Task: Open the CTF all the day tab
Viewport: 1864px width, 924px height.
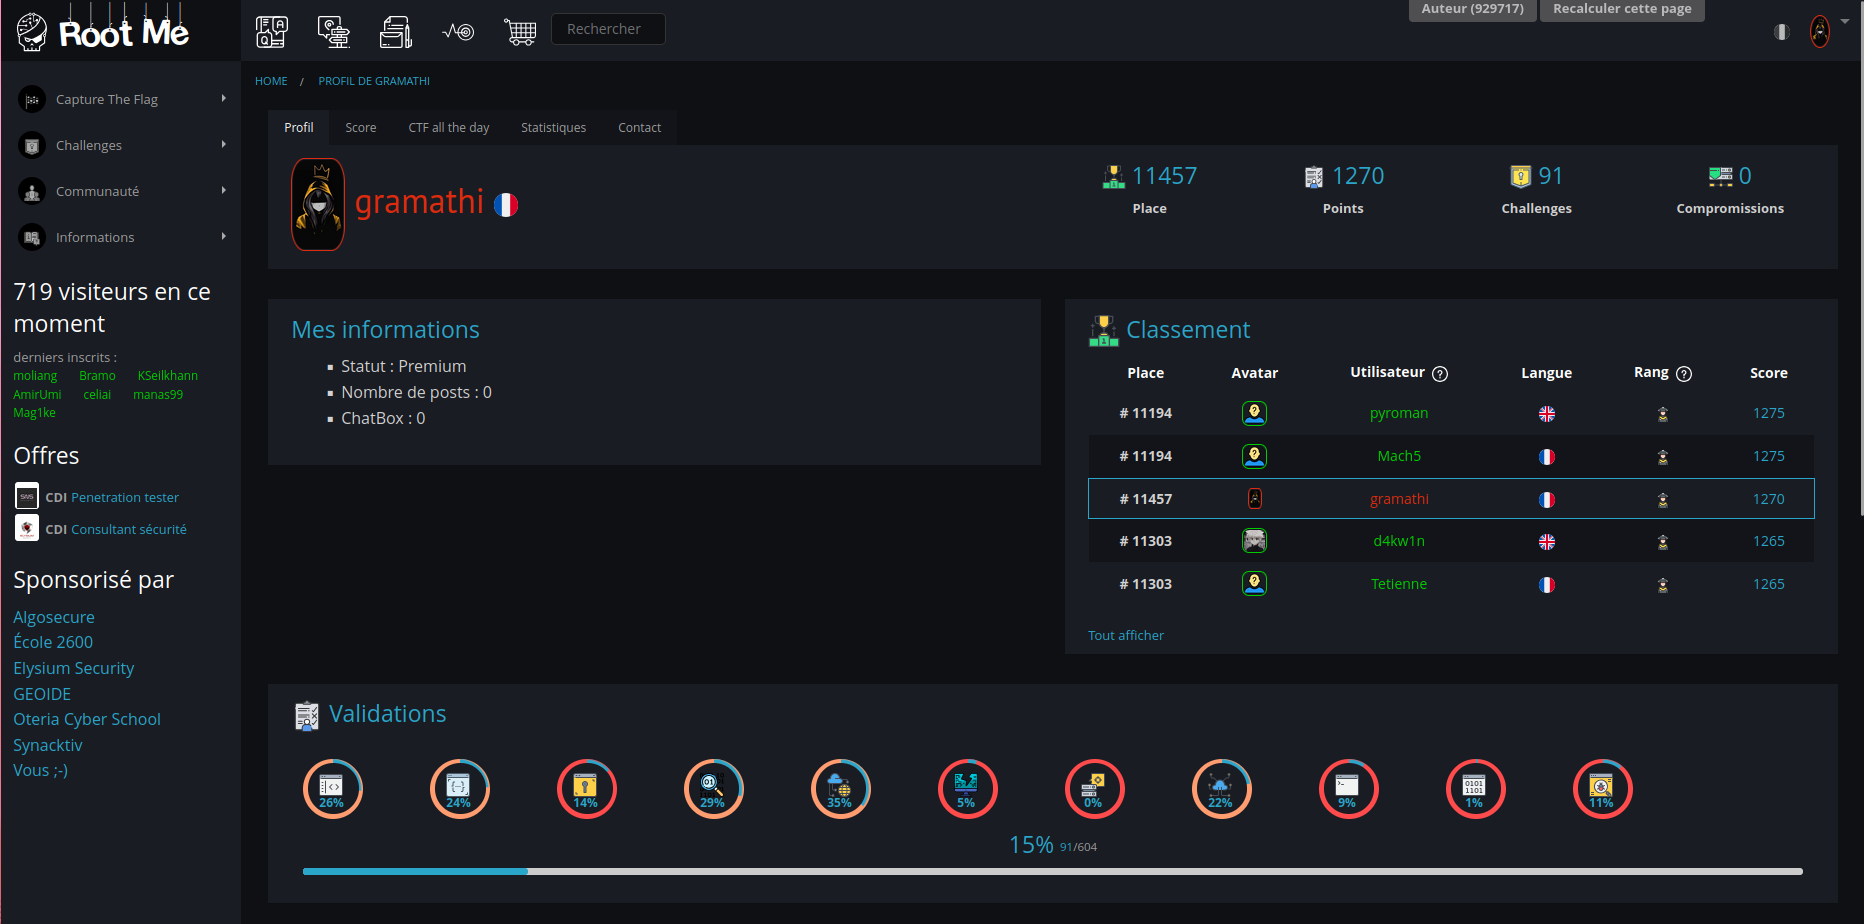Action: coord(448,127)
